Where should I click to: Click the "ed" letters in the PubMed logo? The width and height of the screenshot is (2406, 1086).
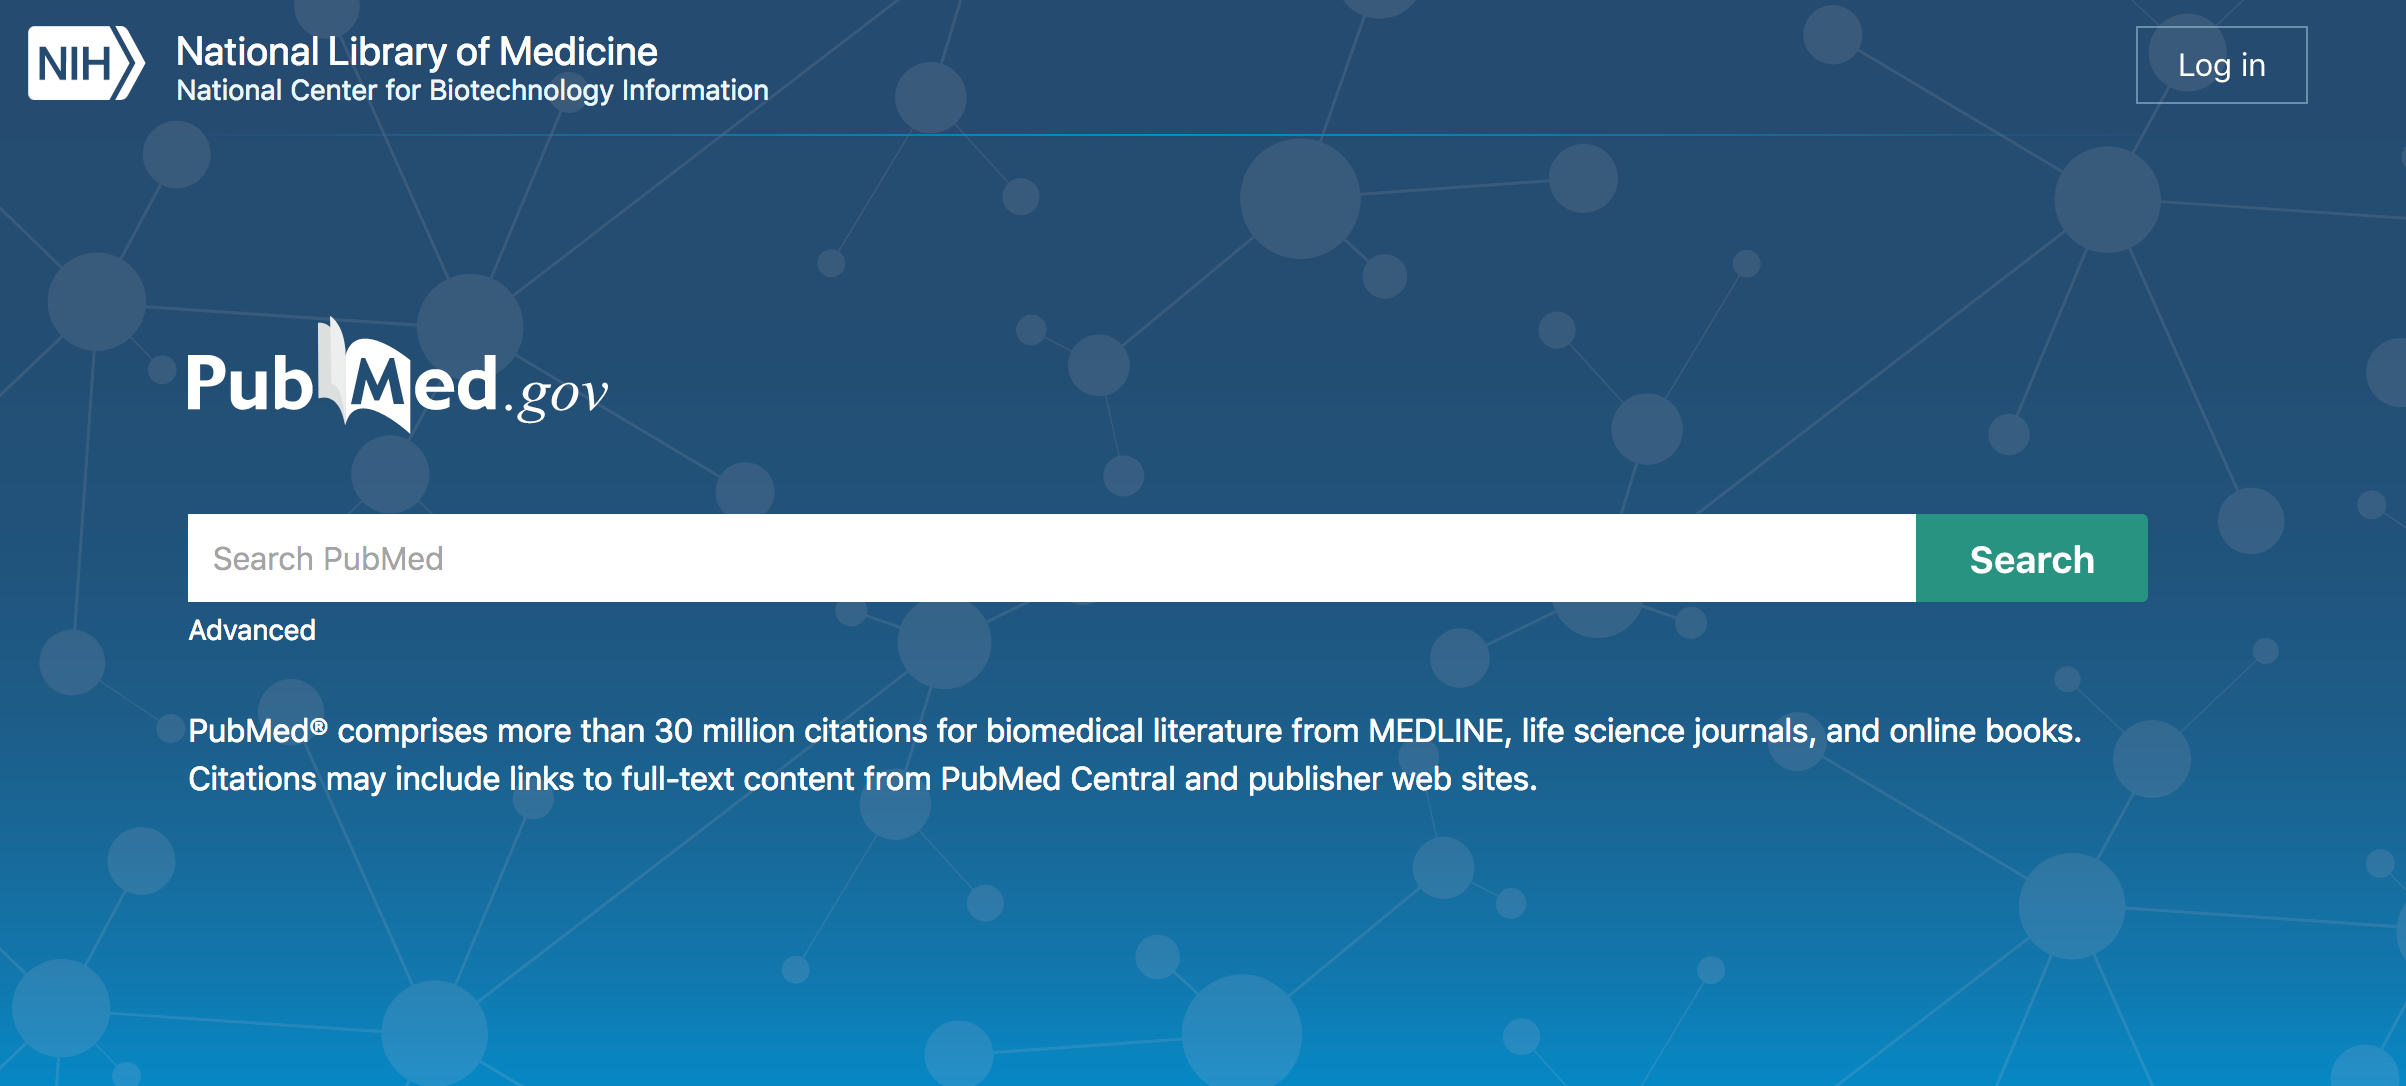(456, 384)
